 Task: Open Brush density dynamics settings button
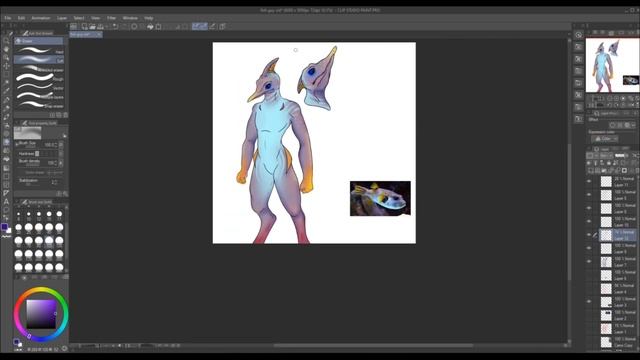(61, 163)
